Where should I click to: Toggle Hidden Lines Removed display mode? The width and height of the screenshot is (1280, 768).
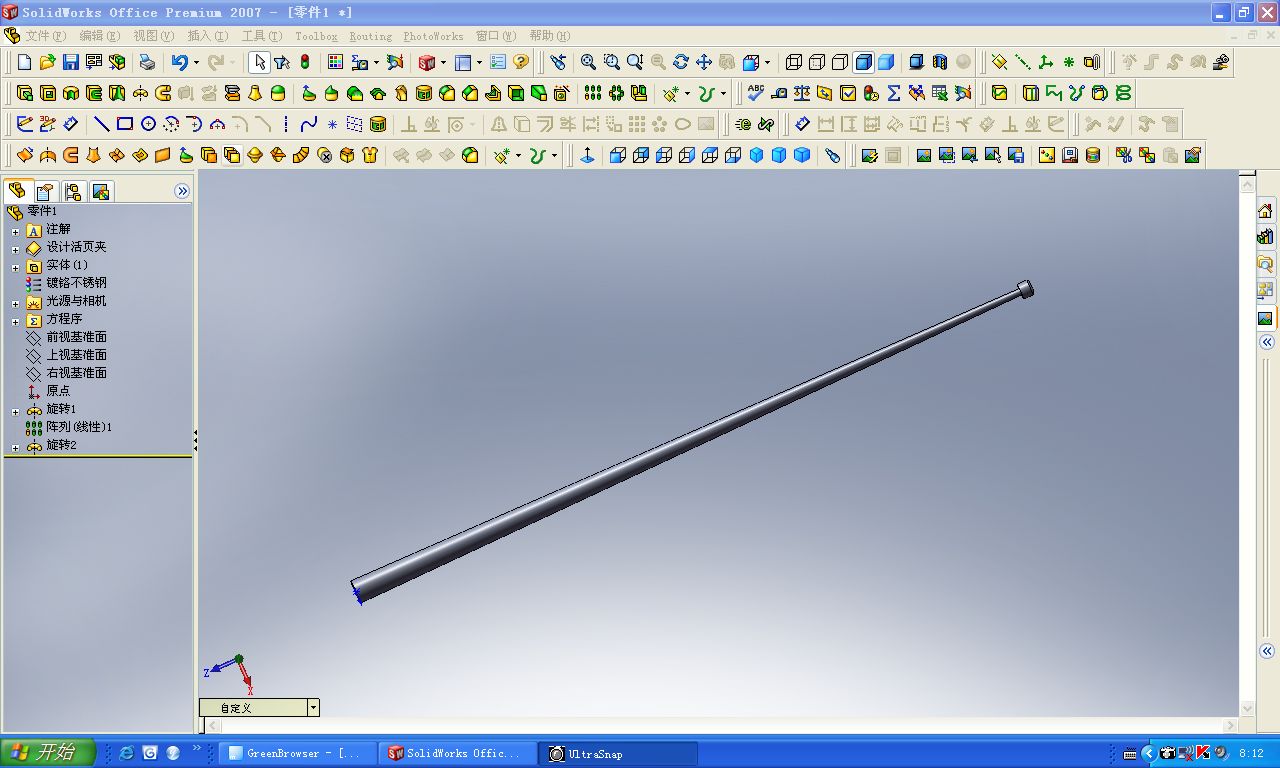pos(840,62)
